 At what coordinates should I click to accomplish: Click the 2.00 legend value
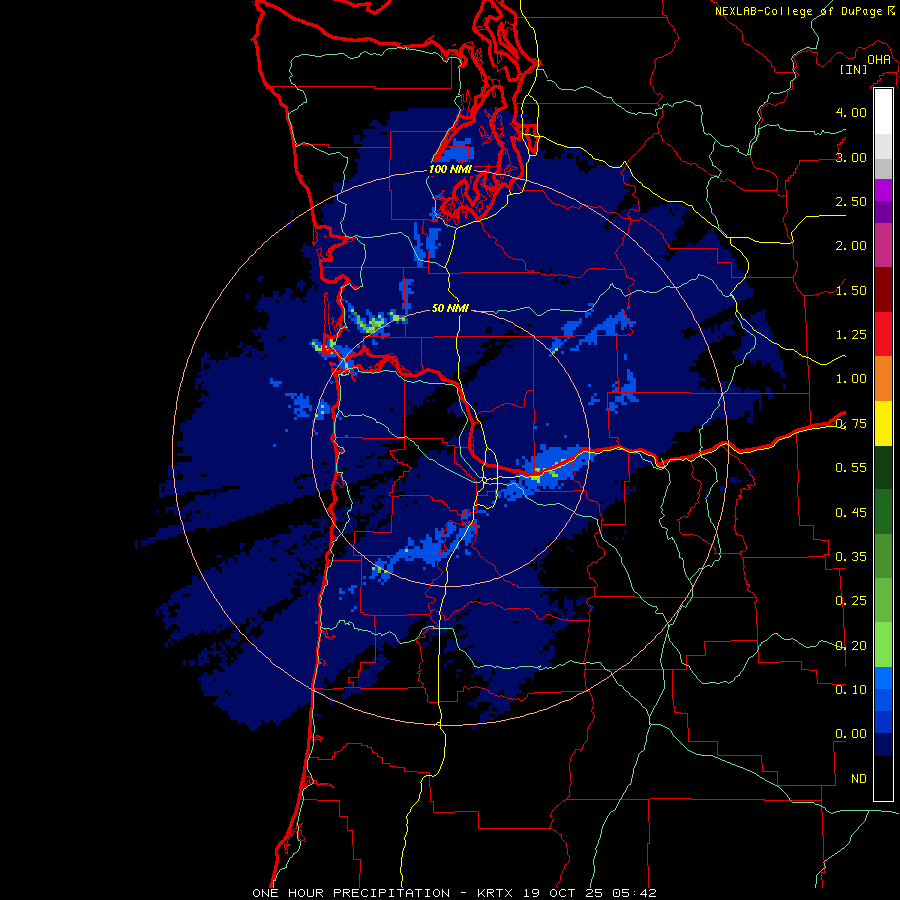(851, 246)
